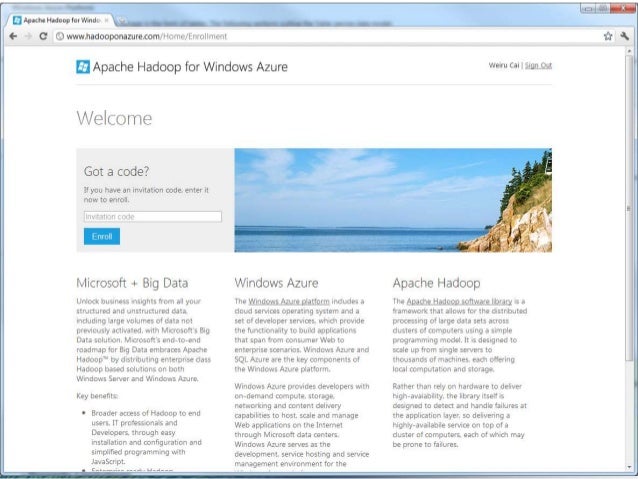Click the user name Weiru Cai
638x479 pixels.
coord(504,65)
